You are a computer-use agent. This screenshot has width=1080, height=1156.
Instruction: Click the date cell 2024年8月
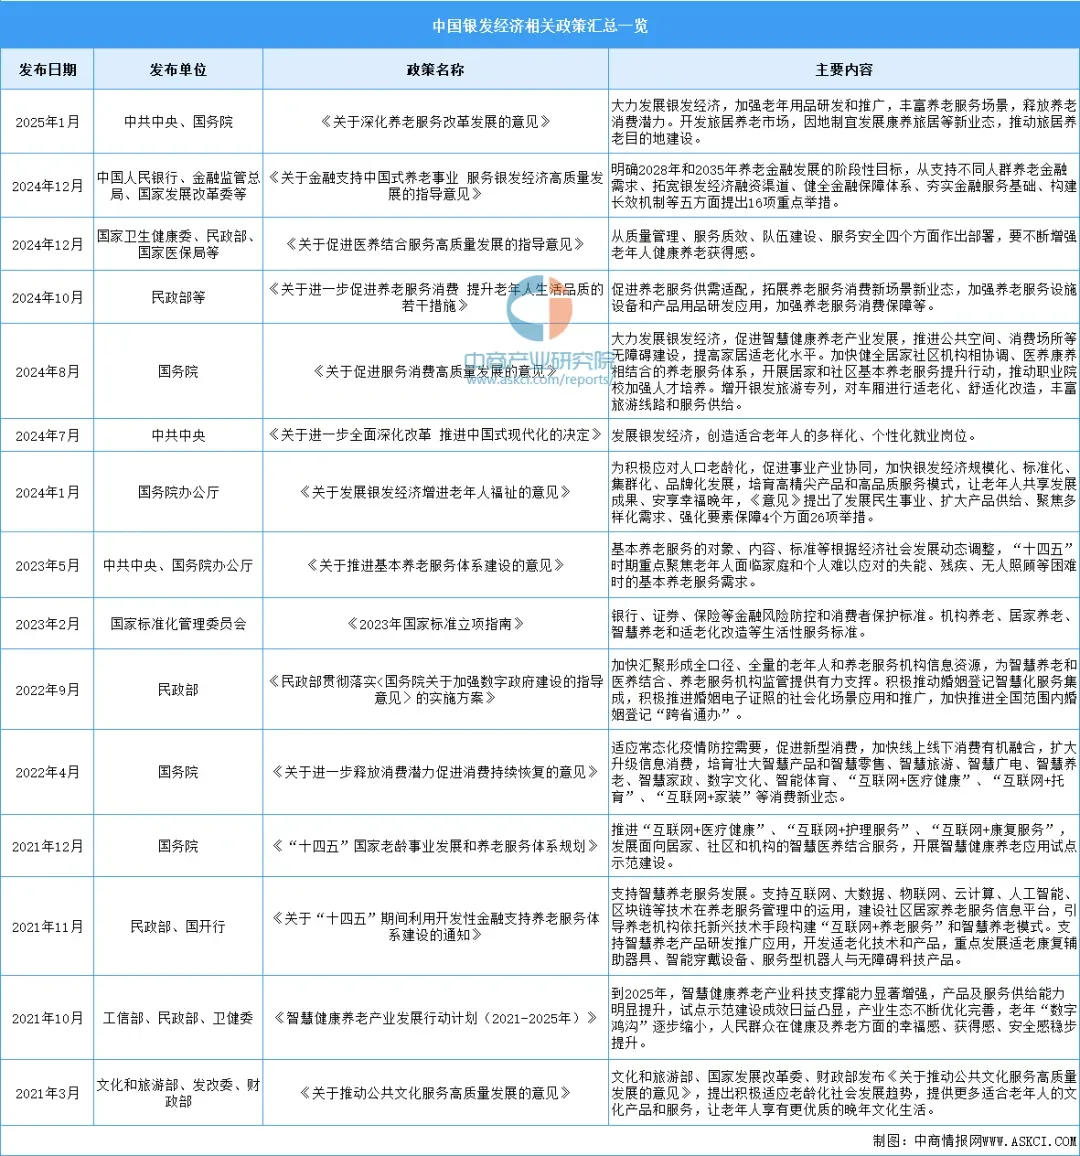(47, 372)
